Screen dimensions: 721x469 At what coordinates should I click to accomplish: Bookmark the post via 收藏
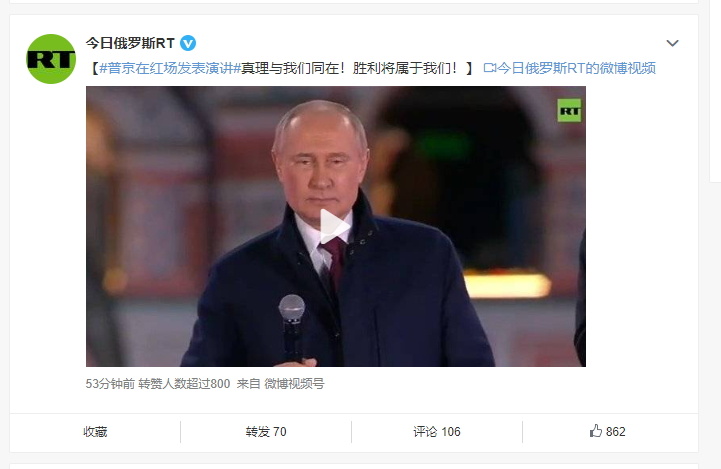coord(95,432)
